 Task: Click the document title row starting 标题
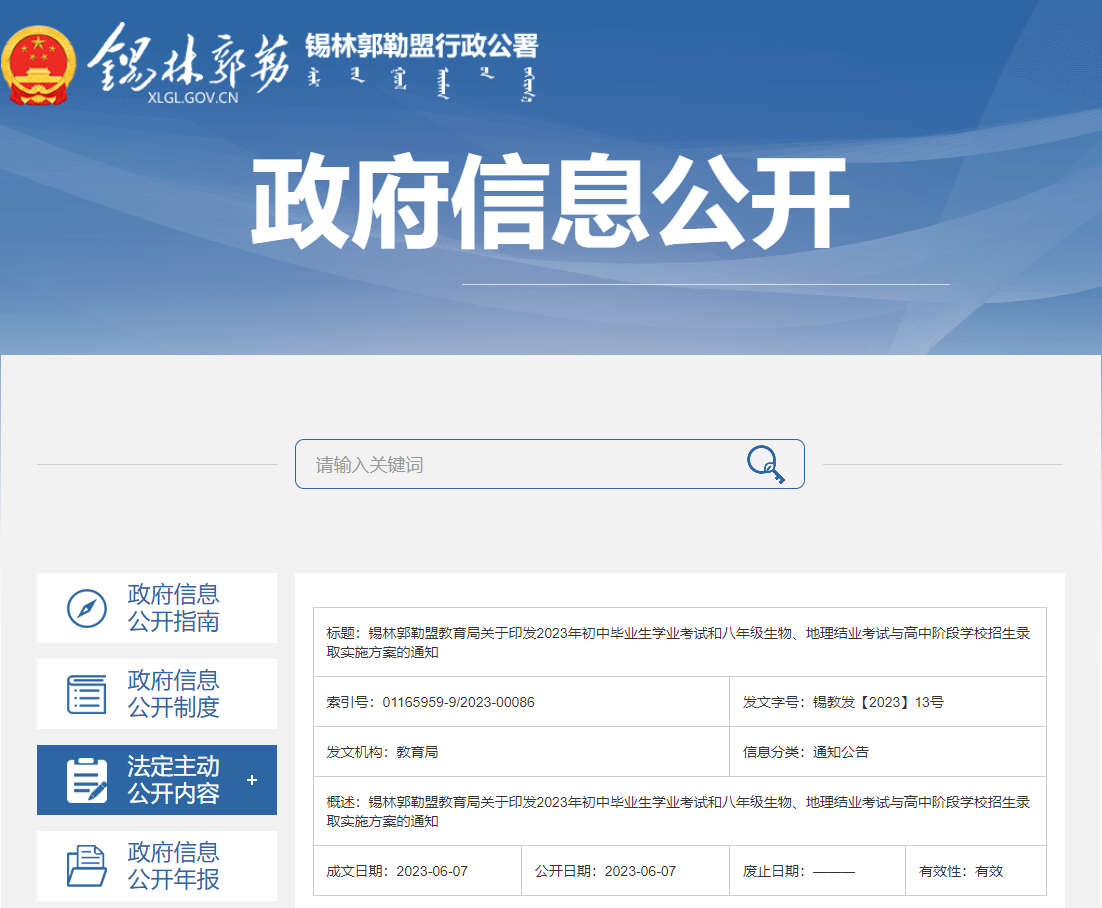(x=678, y=642)
